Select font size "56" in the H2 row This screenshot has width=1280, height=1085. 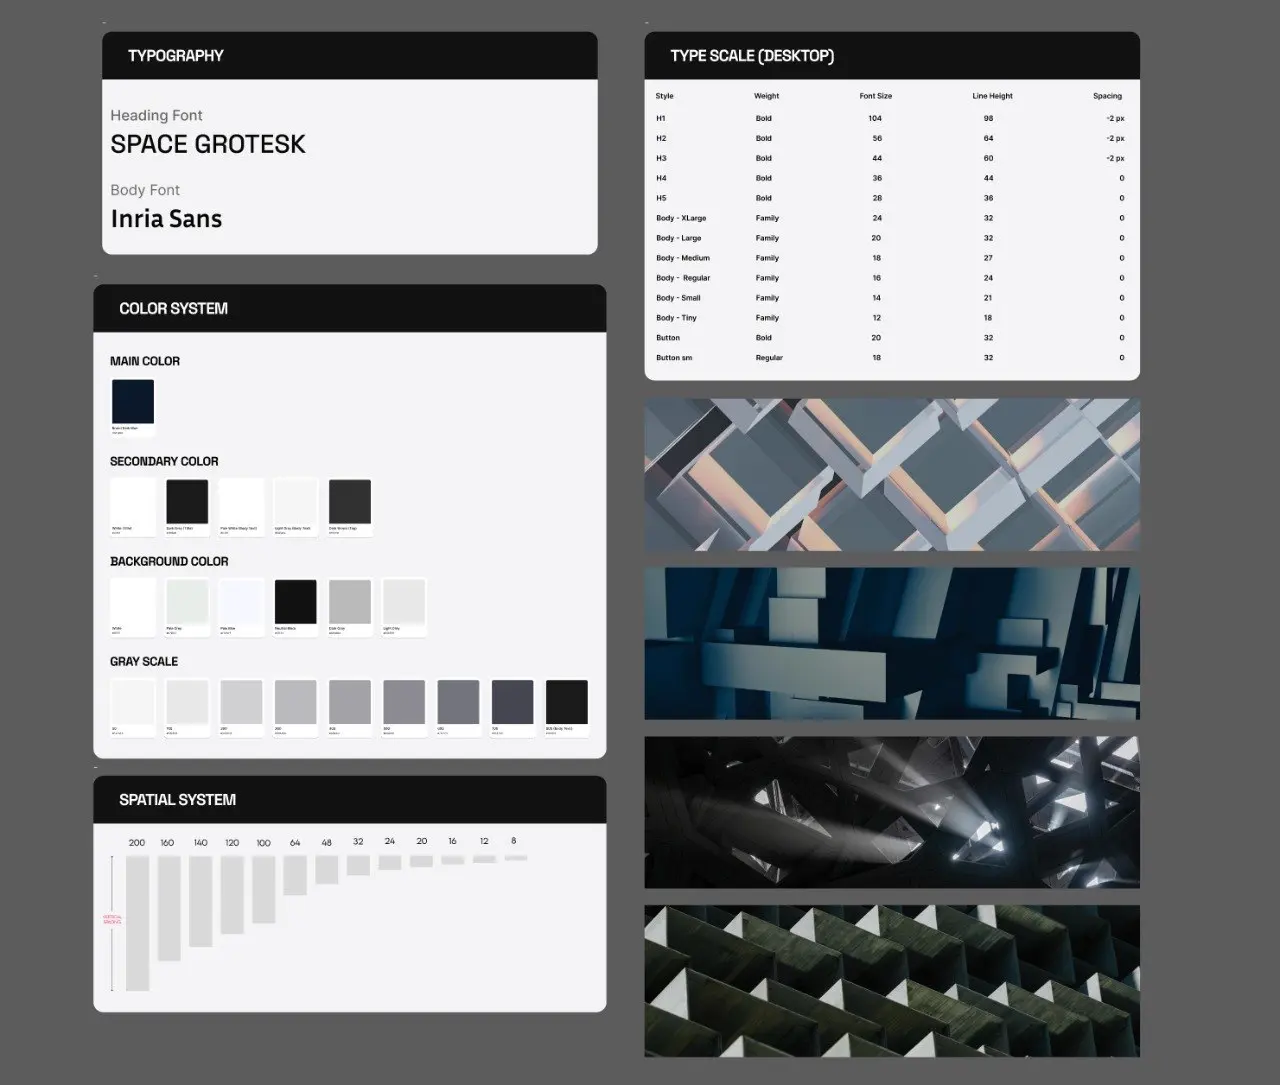[877, 138]
